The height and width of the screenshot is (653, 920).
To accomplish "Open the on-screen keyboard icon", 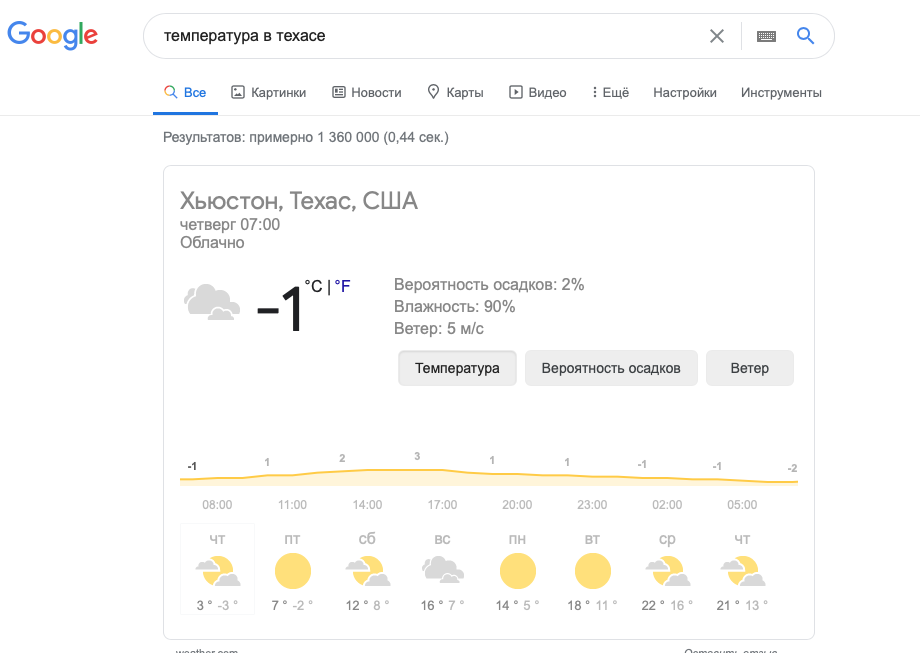I will point(767,36).
